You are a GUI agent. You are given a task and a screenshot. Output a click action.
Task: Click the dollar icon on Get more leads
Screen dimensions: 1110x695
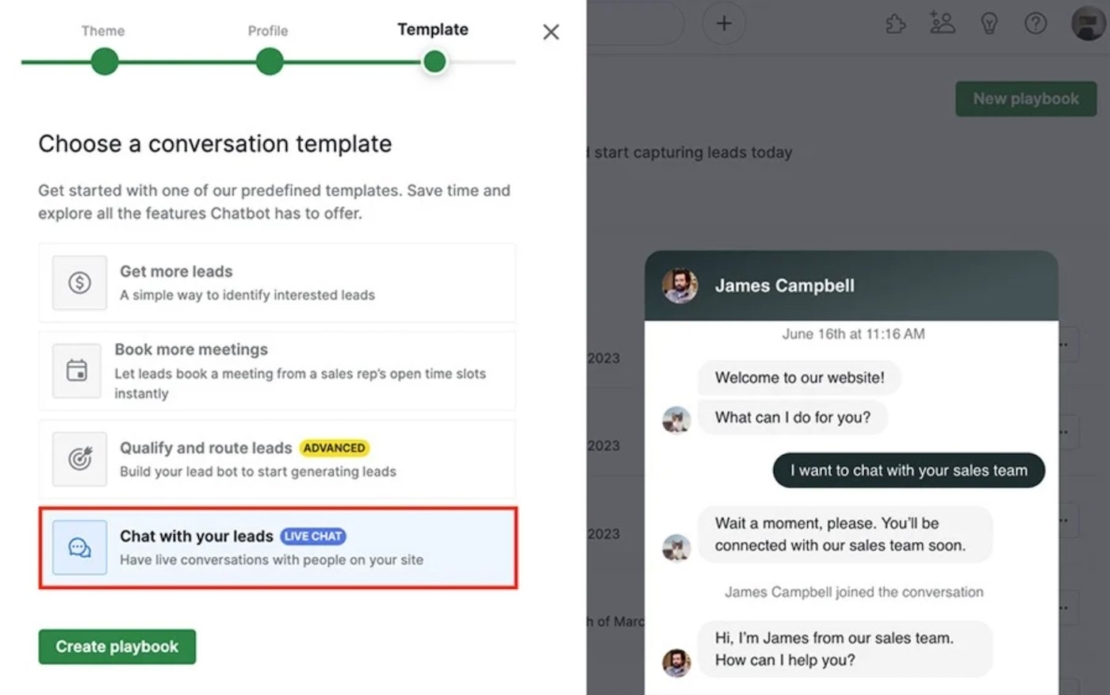(x=78, y=282)
